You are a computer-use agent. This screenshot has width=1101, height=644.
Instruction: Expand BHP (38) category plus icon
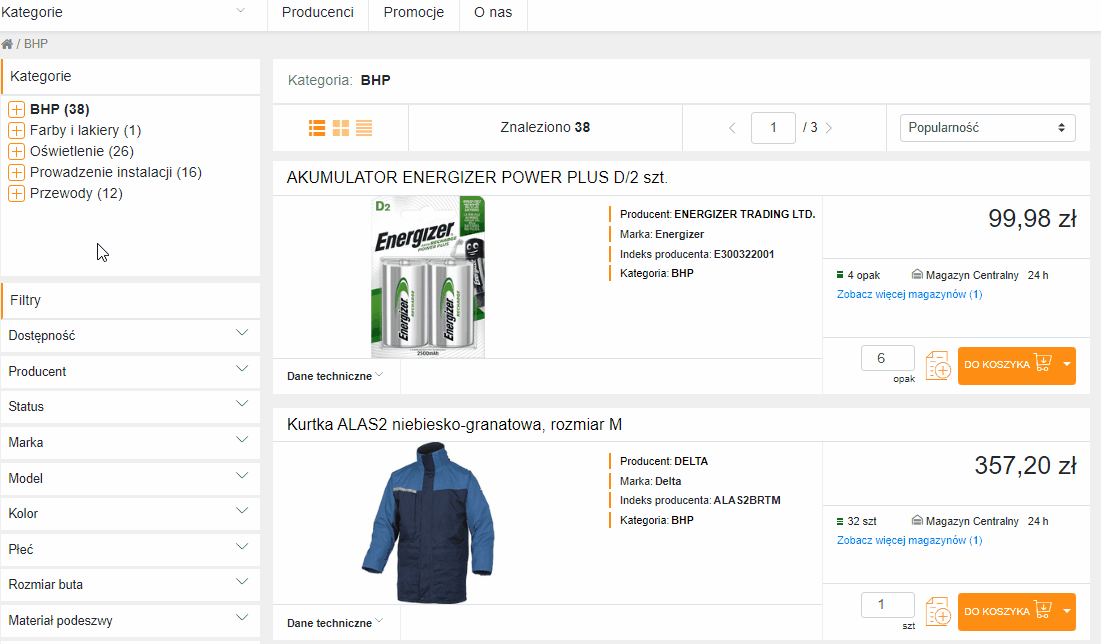point(16,110)
